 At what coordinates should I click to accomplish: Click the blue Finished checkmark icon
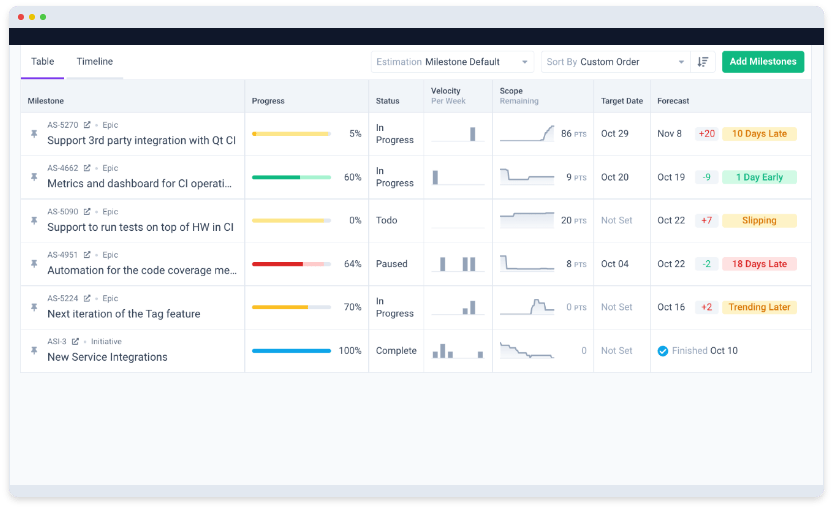[x=662, y=351]
